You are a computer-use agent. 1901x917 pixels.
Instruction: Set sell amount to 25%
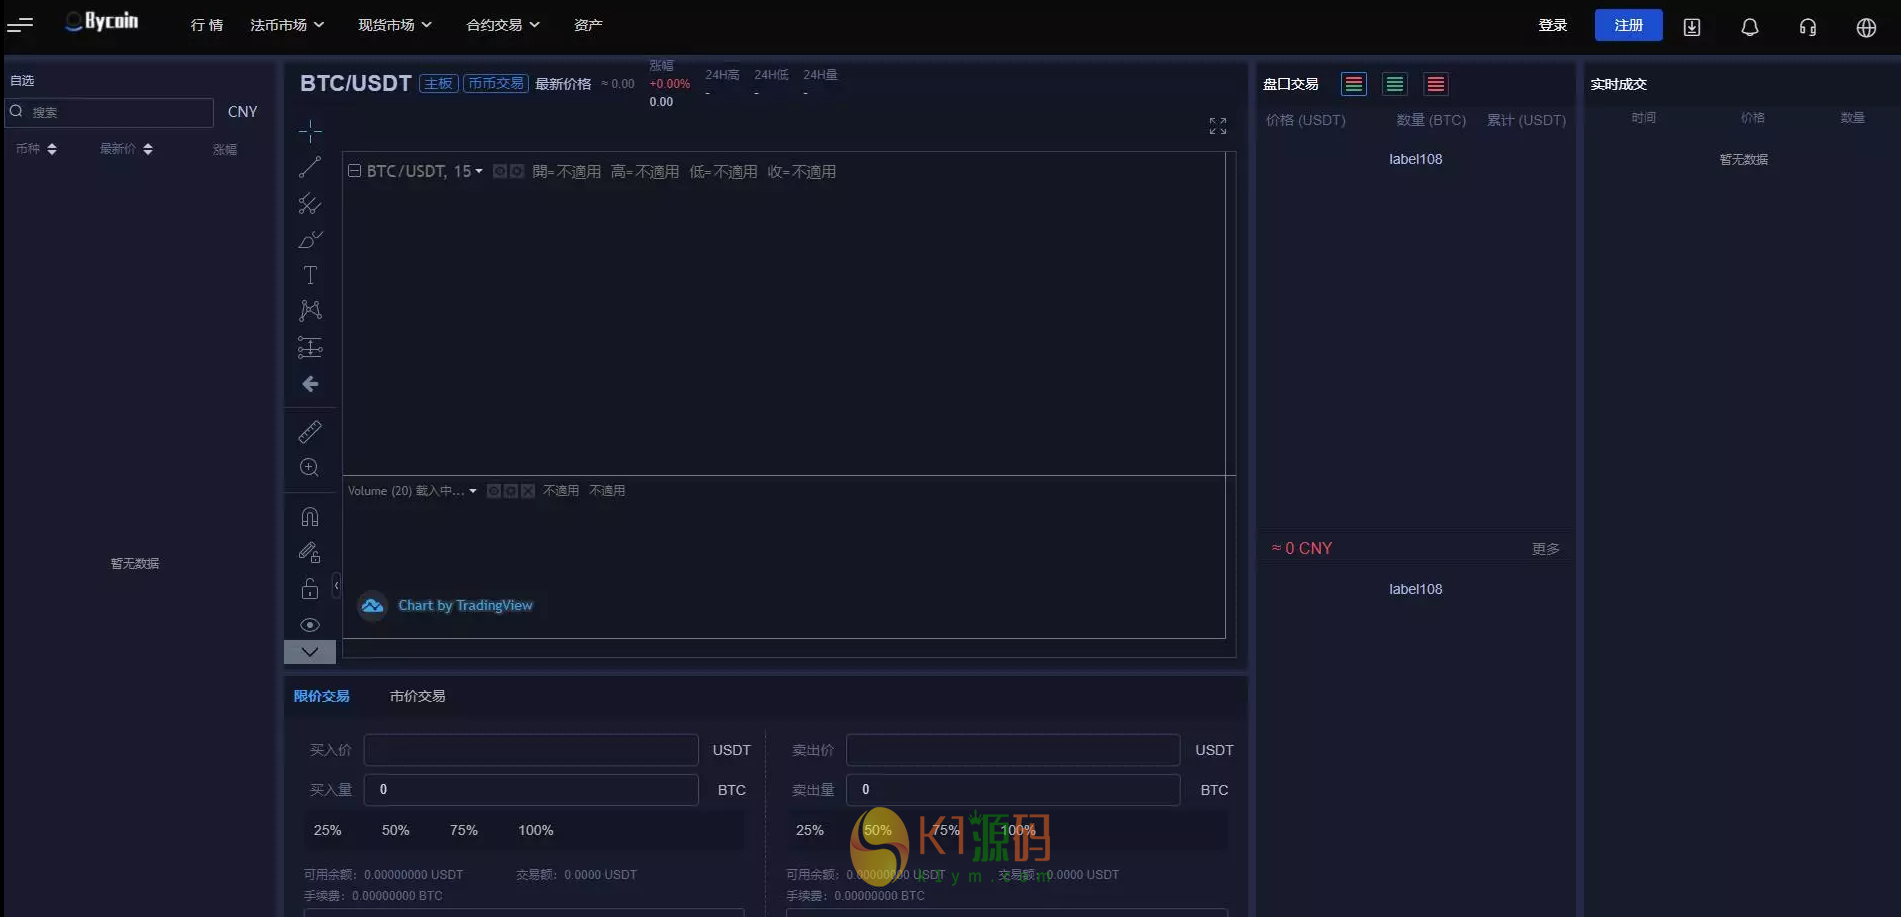point(809,831)
